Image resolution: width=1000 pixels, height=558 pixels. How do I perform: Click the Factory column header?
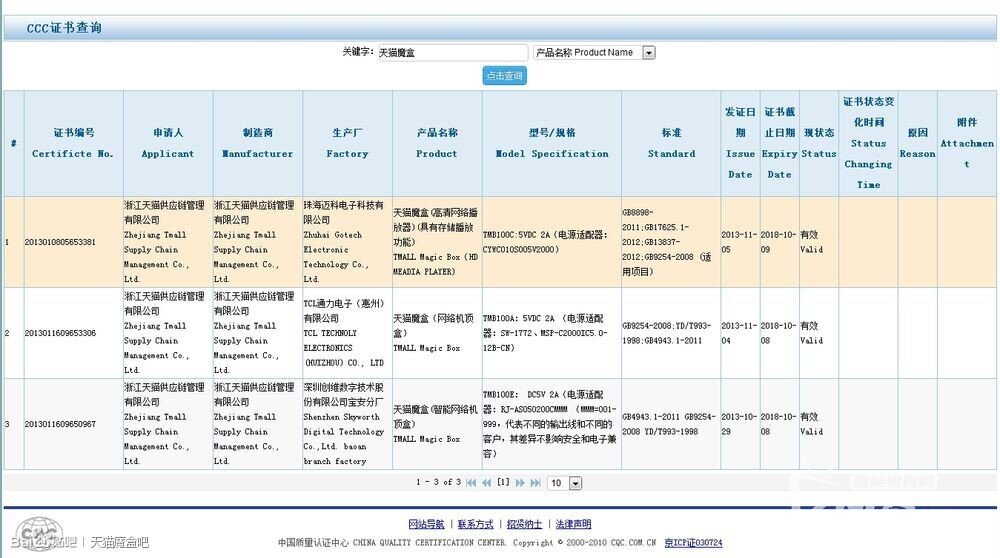(x=348, y=143)
